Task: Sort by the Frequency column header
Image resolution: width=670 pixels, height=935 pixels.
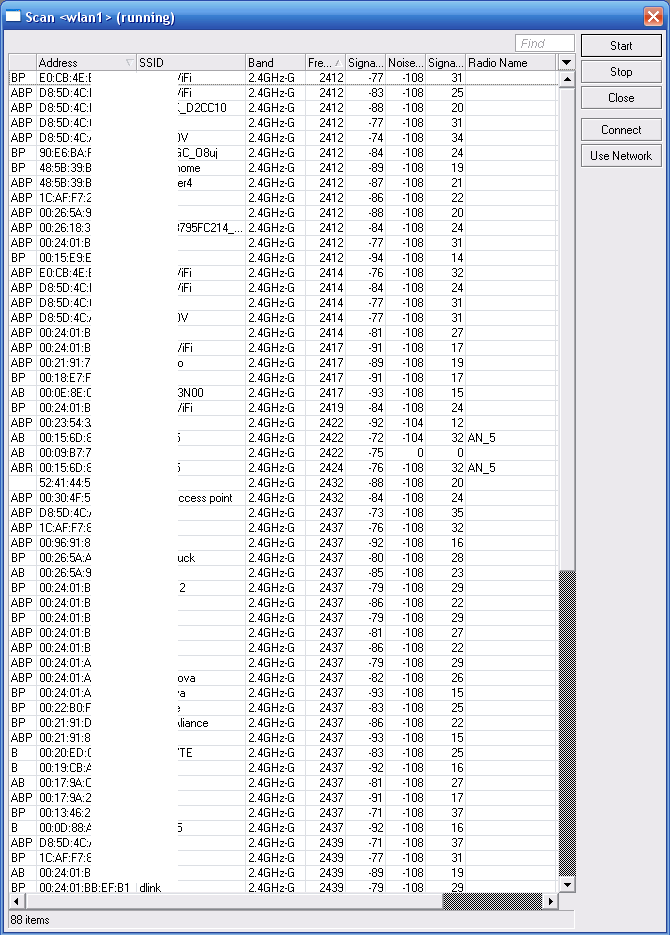Action: click(x=325, y=63)
